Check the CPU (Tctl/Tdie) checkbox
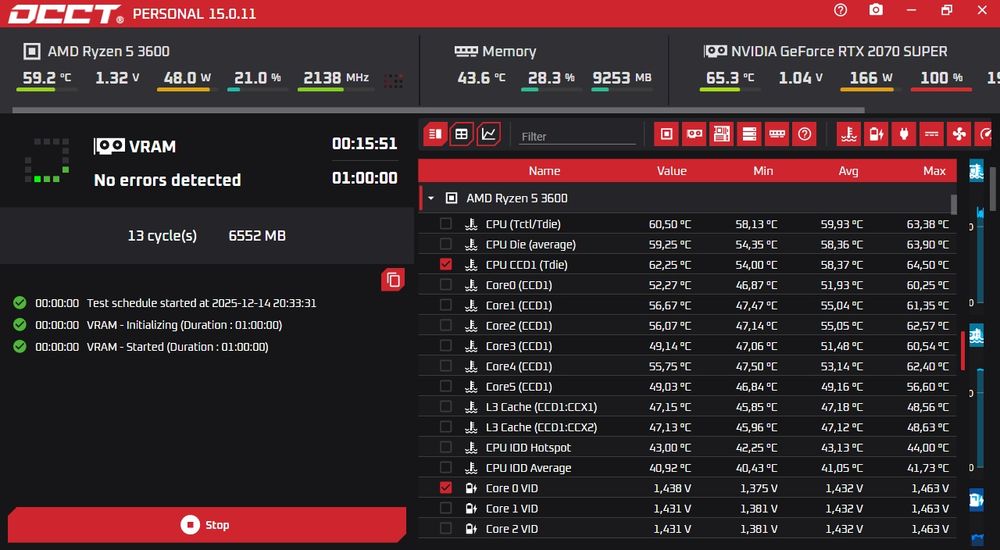 446,223
